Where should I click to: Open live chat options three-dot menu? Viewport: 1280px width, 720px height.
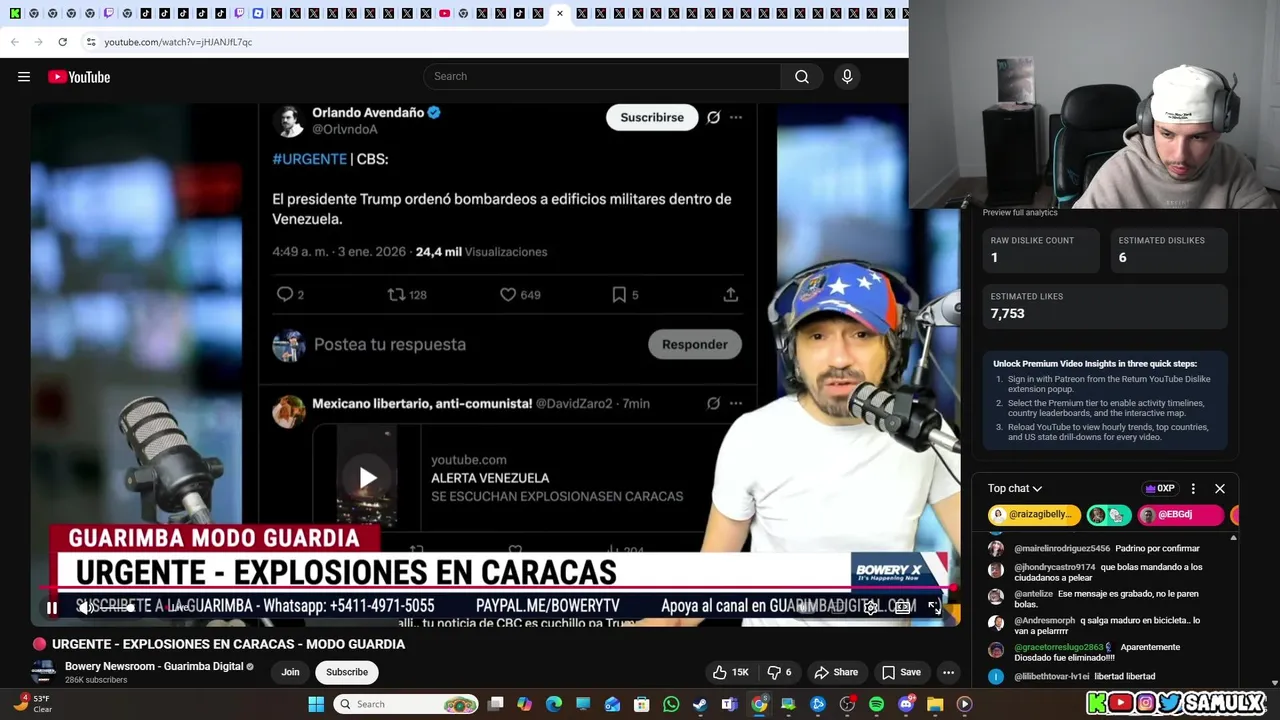click(x=1193, y=489)
